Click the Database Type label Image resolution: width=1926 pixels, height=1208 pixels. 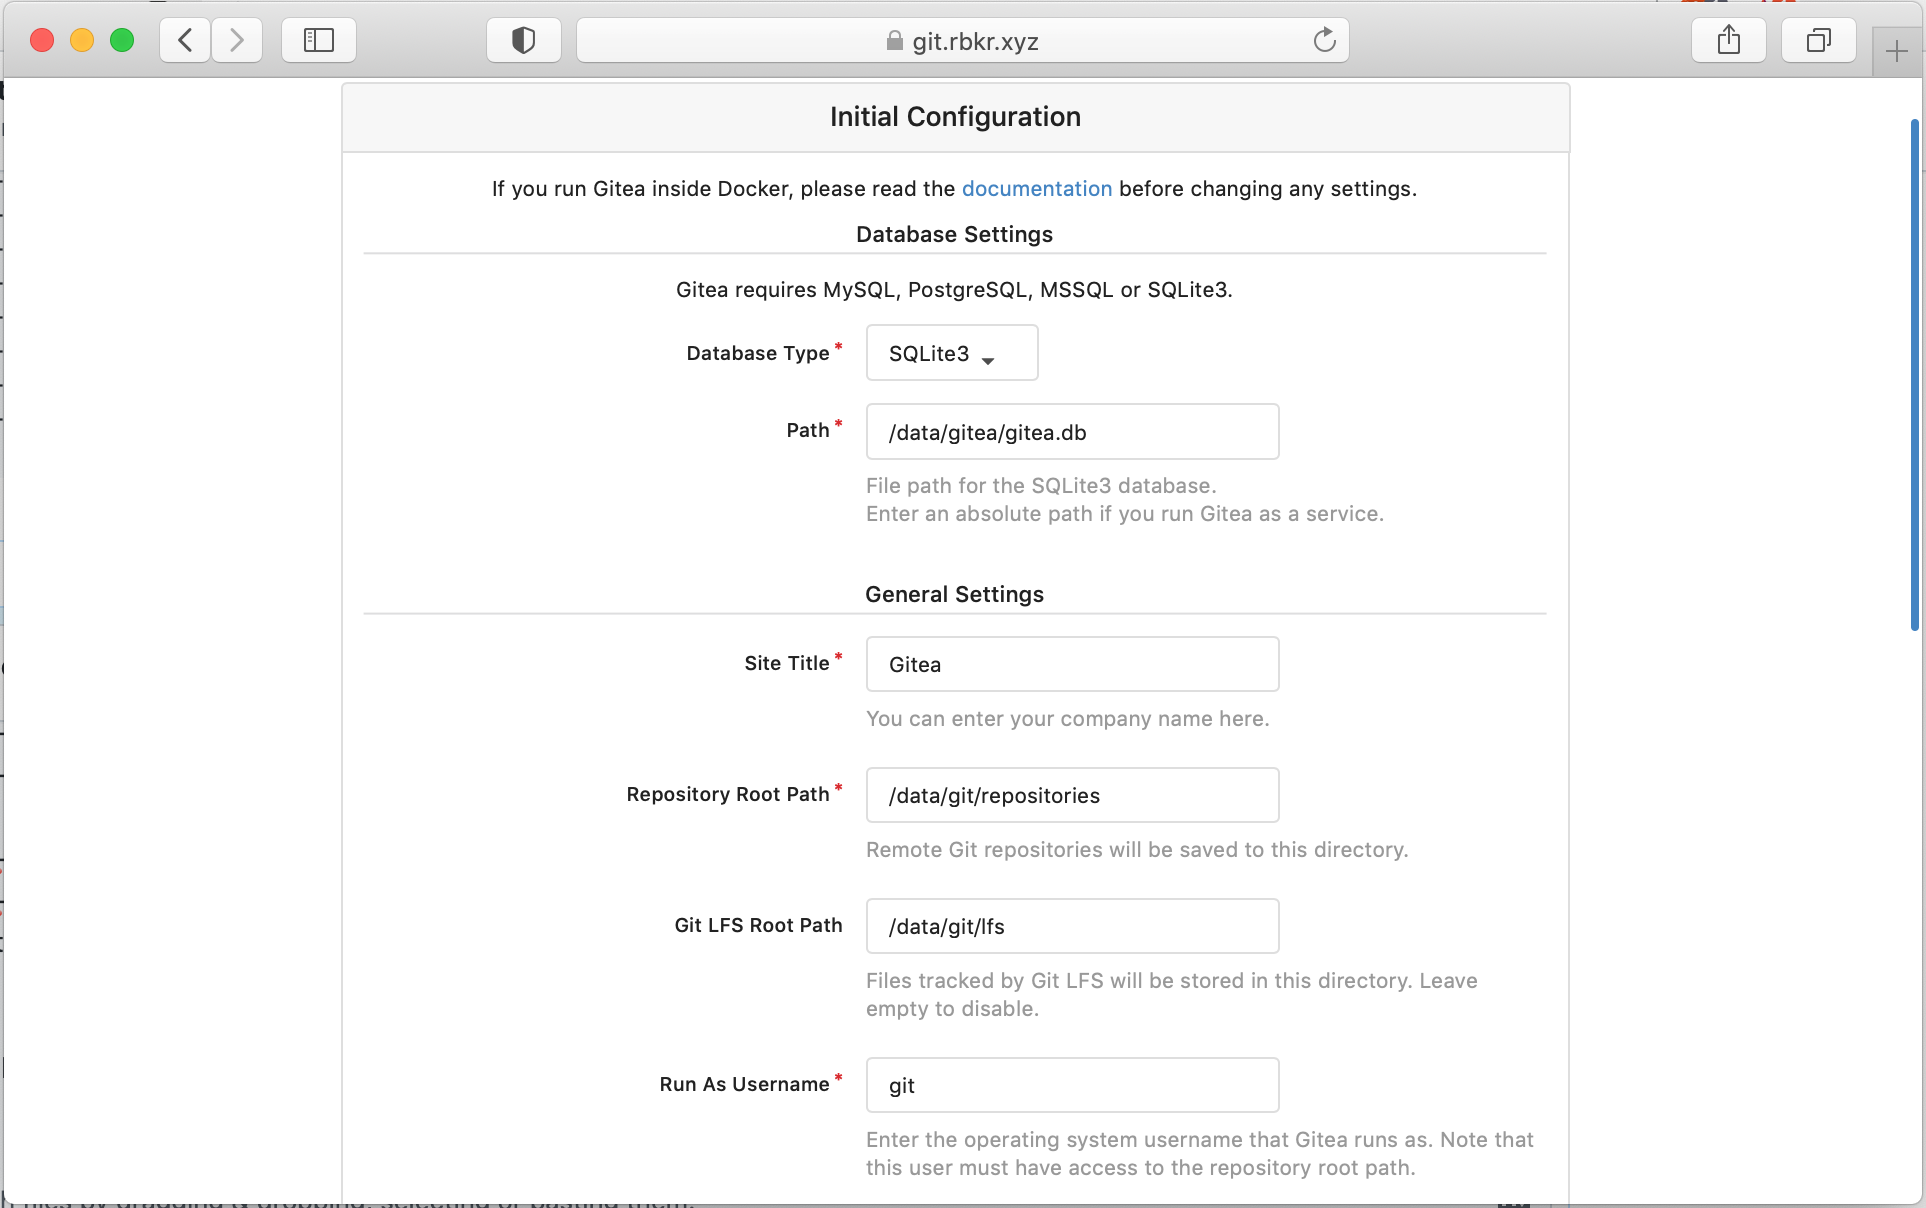point(758,353)
